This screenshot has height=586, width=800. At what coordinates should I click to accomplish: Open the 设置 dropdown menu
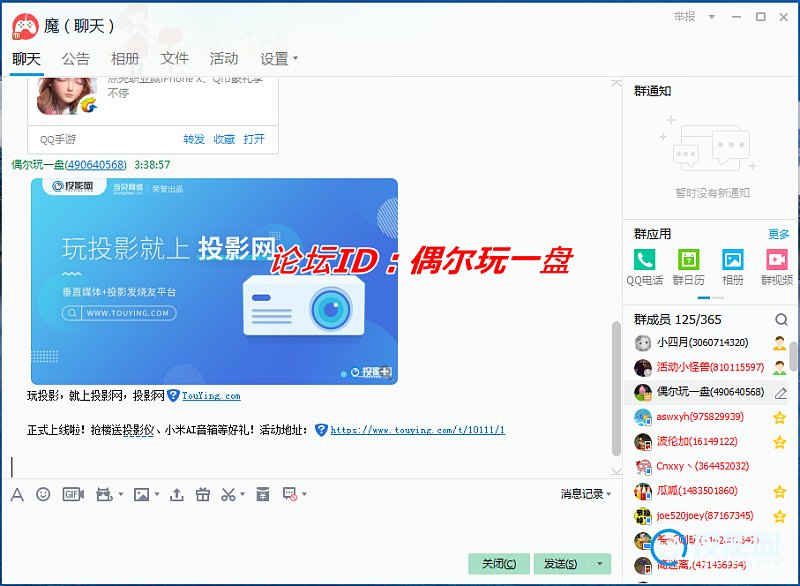point(279,59)
